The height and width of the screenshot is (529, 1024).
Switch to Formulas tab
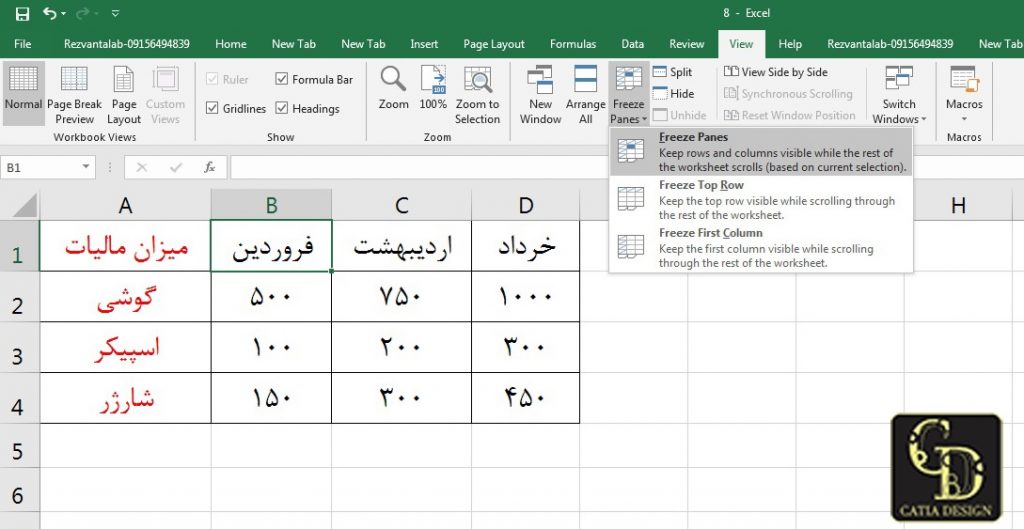[573, 44]
